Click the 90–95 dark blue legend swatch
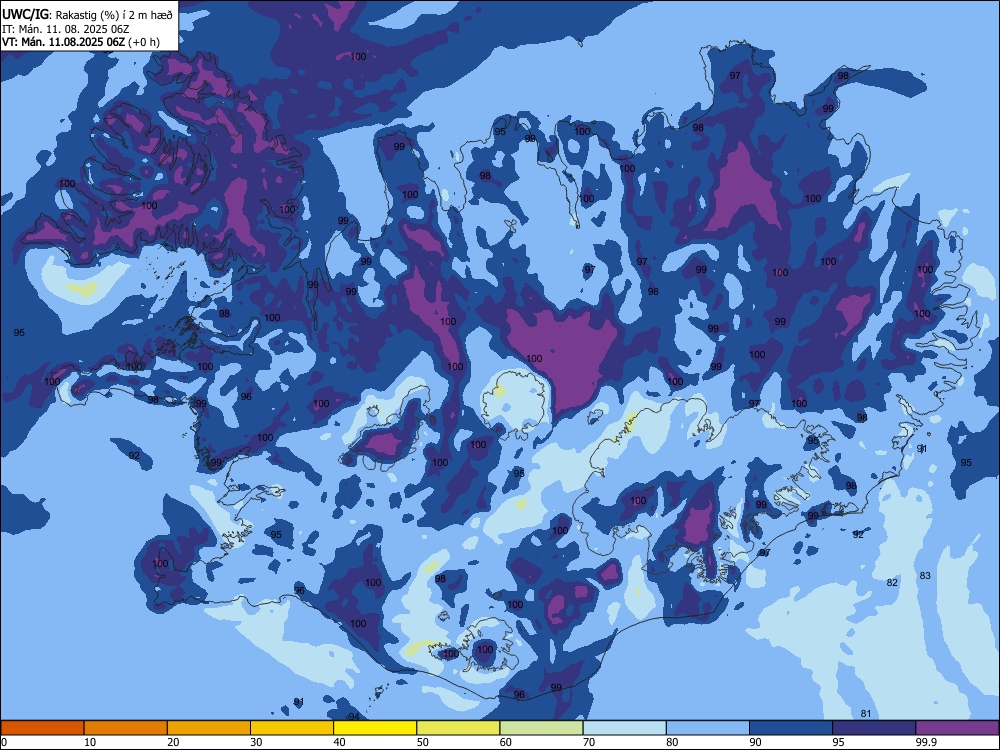This screenshot has height=750, width=1000. [x=791, y=728]
